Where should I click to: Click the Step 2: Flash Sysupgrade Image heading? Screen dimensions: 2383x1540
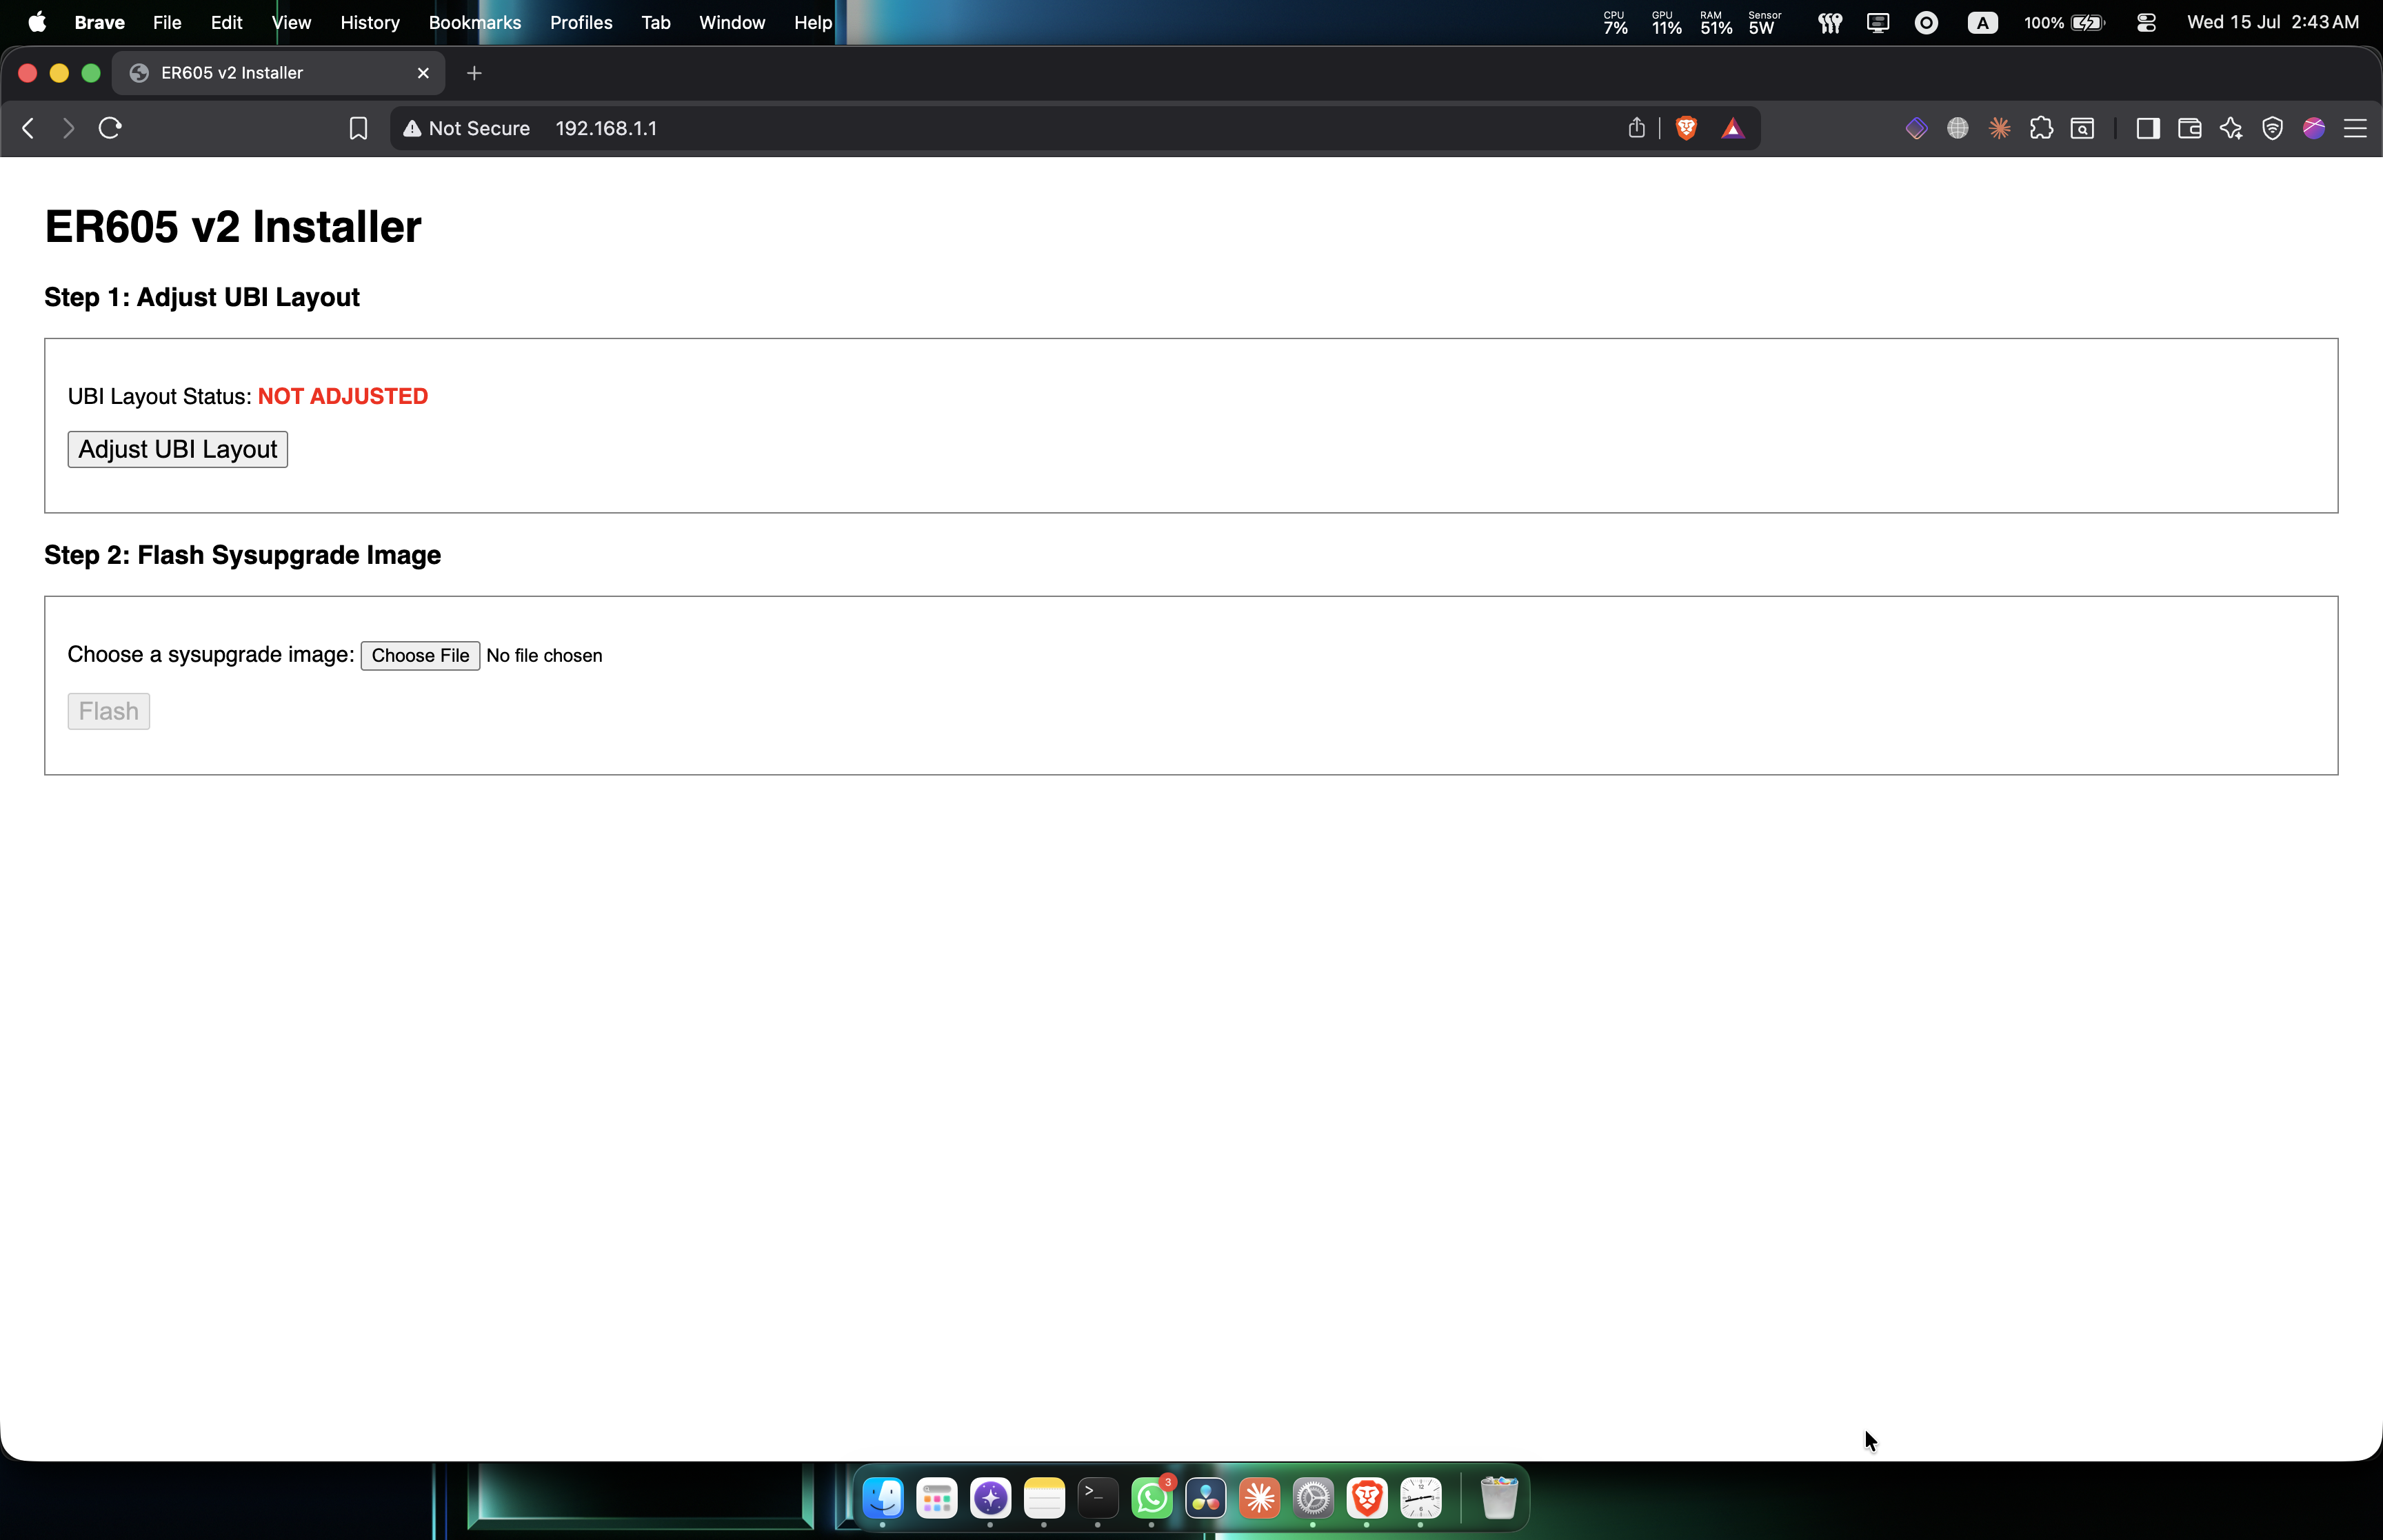click(242, 555)
